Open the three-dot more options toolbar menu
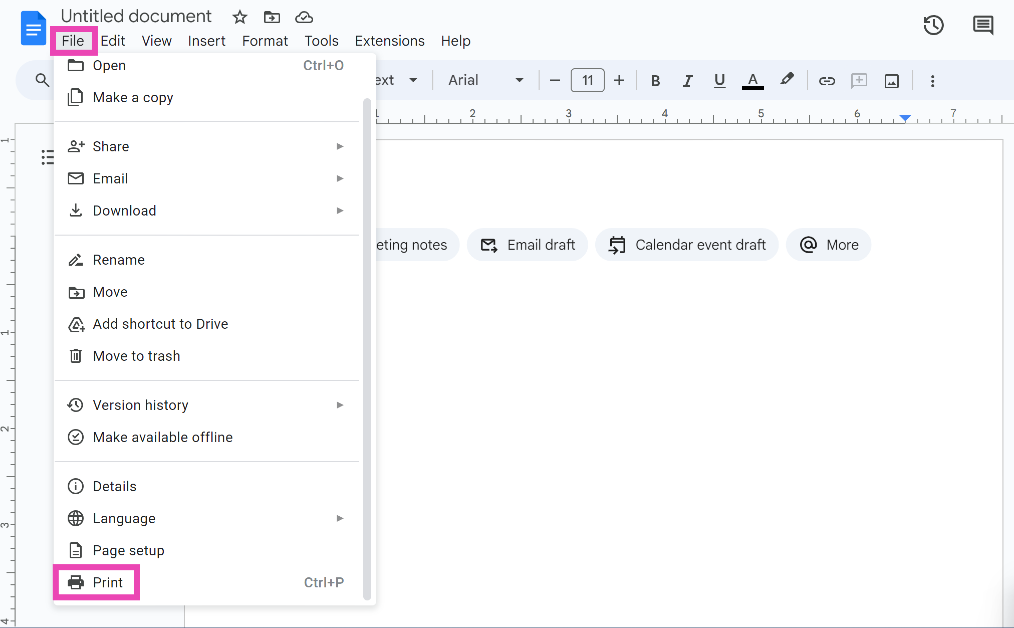The image size is (1014, 628). [x=932, y=81]
